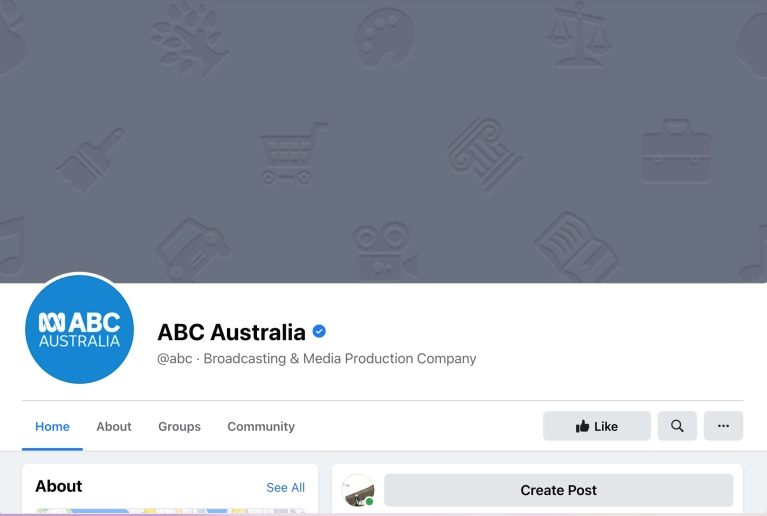This screenshot has height=516, width=767.
Task: Click the See All link in About
Action: click(285, 488)
